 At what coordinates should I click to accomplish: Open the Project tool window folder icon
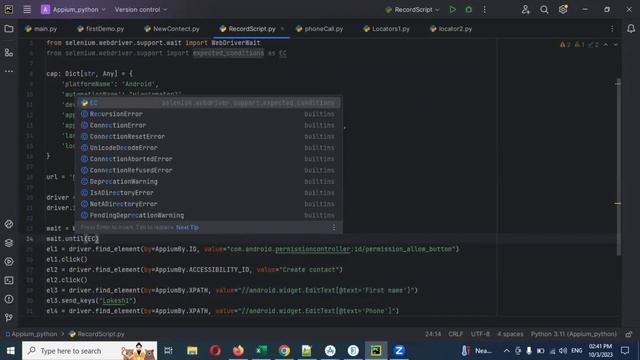(9, 29)
